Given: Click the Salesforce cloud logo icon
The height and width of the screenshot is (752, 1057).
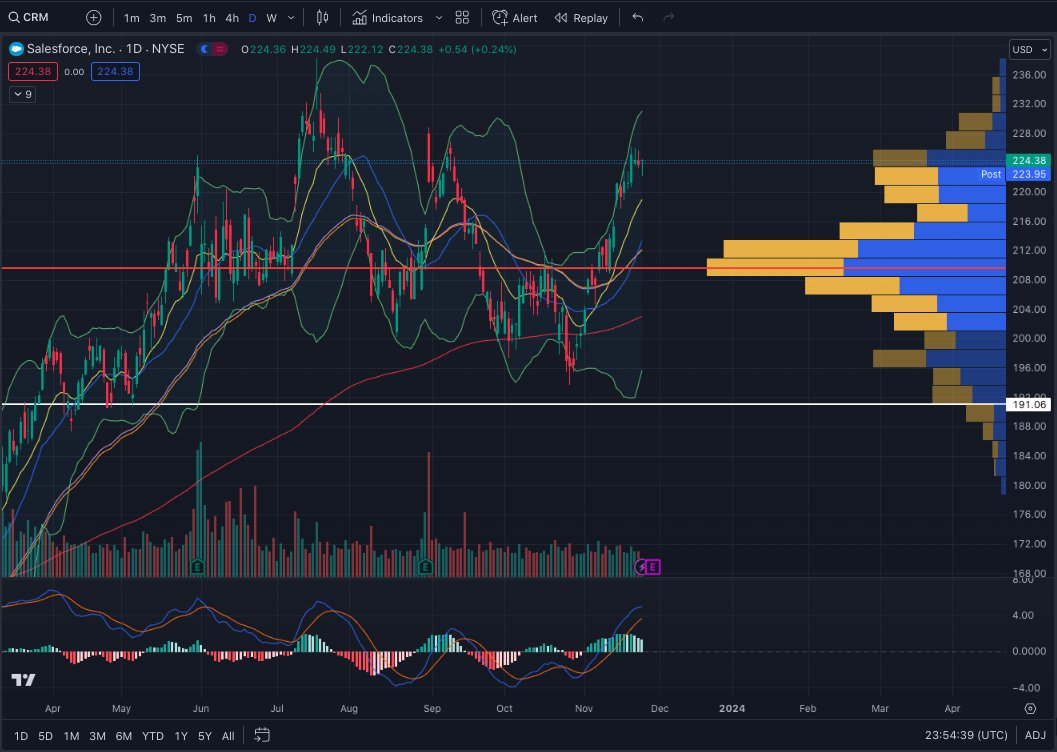Looking at the screenshot, I should coord(16,49).
